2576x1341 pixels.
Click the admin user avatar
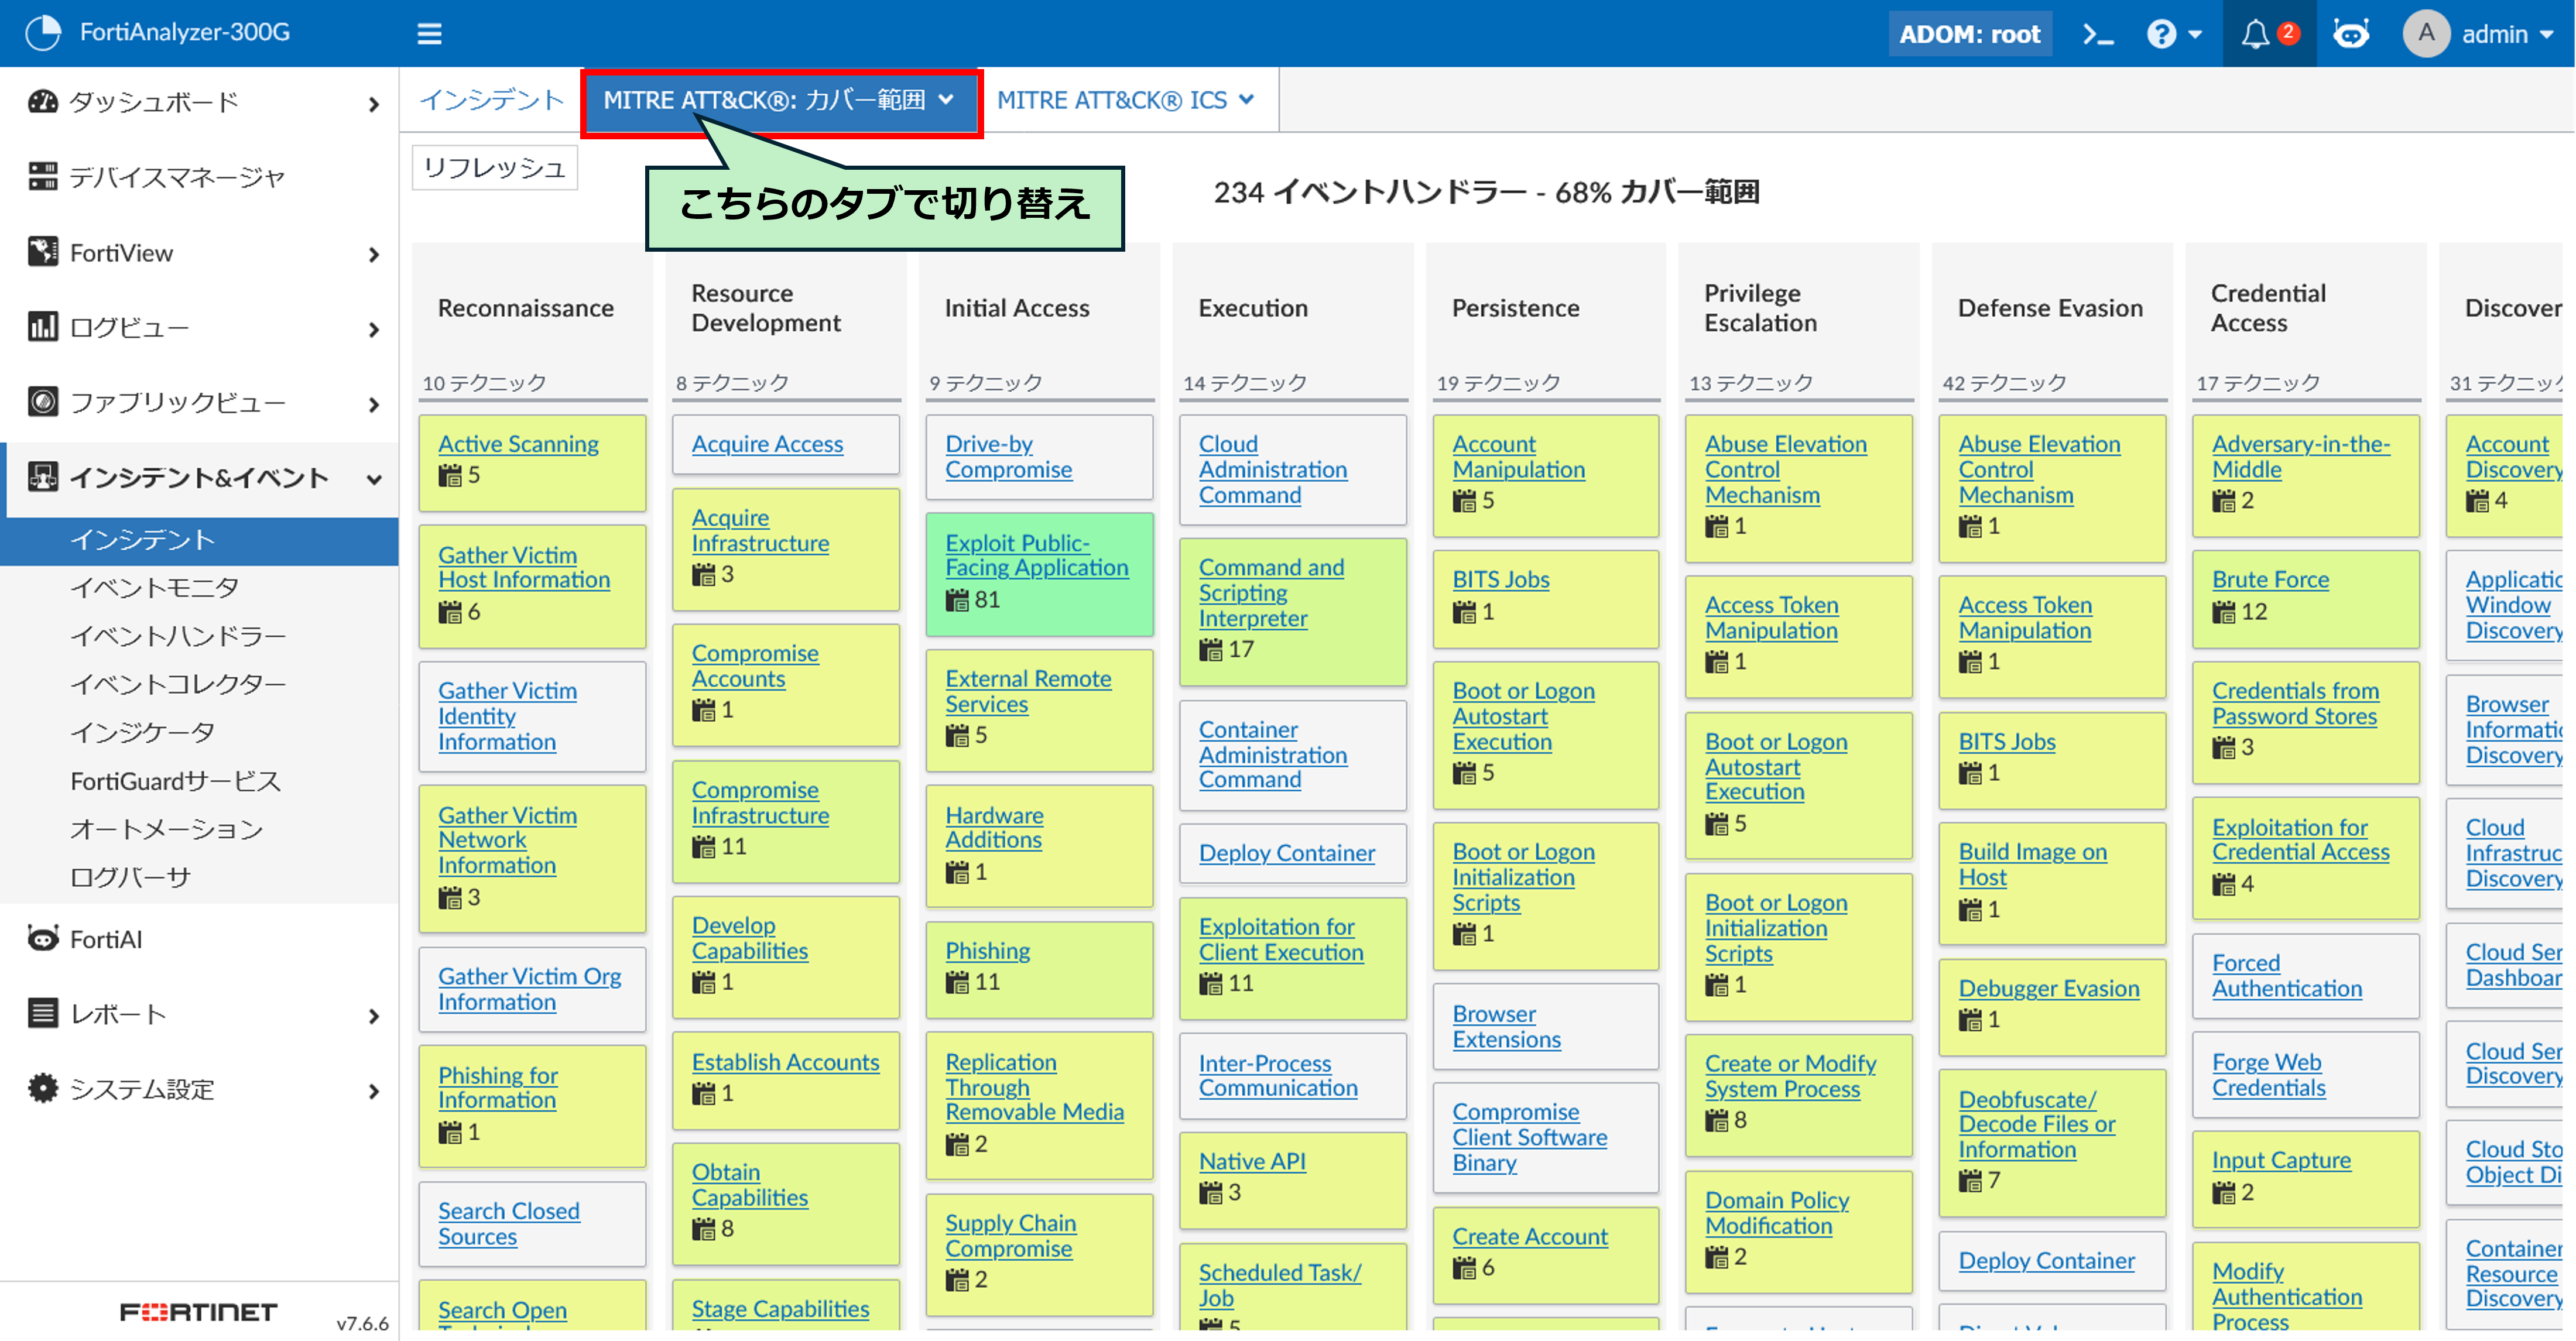[x=2425, y=34]
